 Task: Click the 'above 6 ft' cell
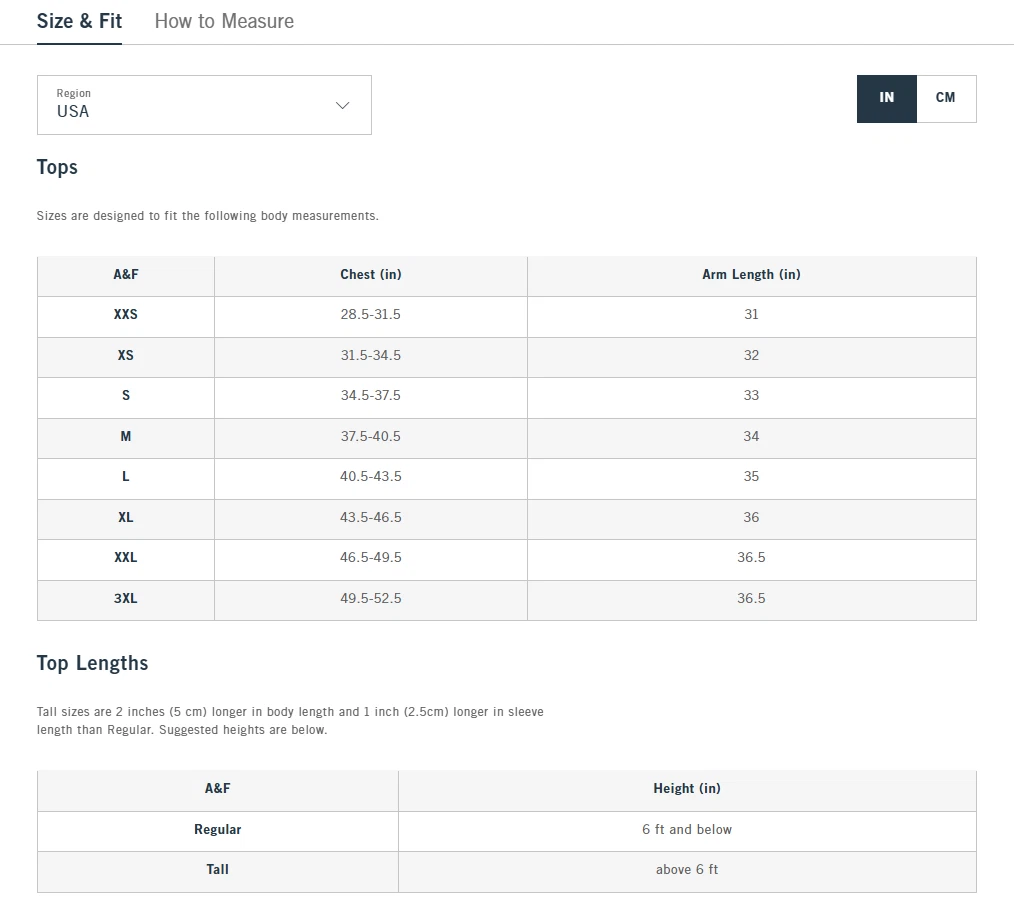point(687,870)
